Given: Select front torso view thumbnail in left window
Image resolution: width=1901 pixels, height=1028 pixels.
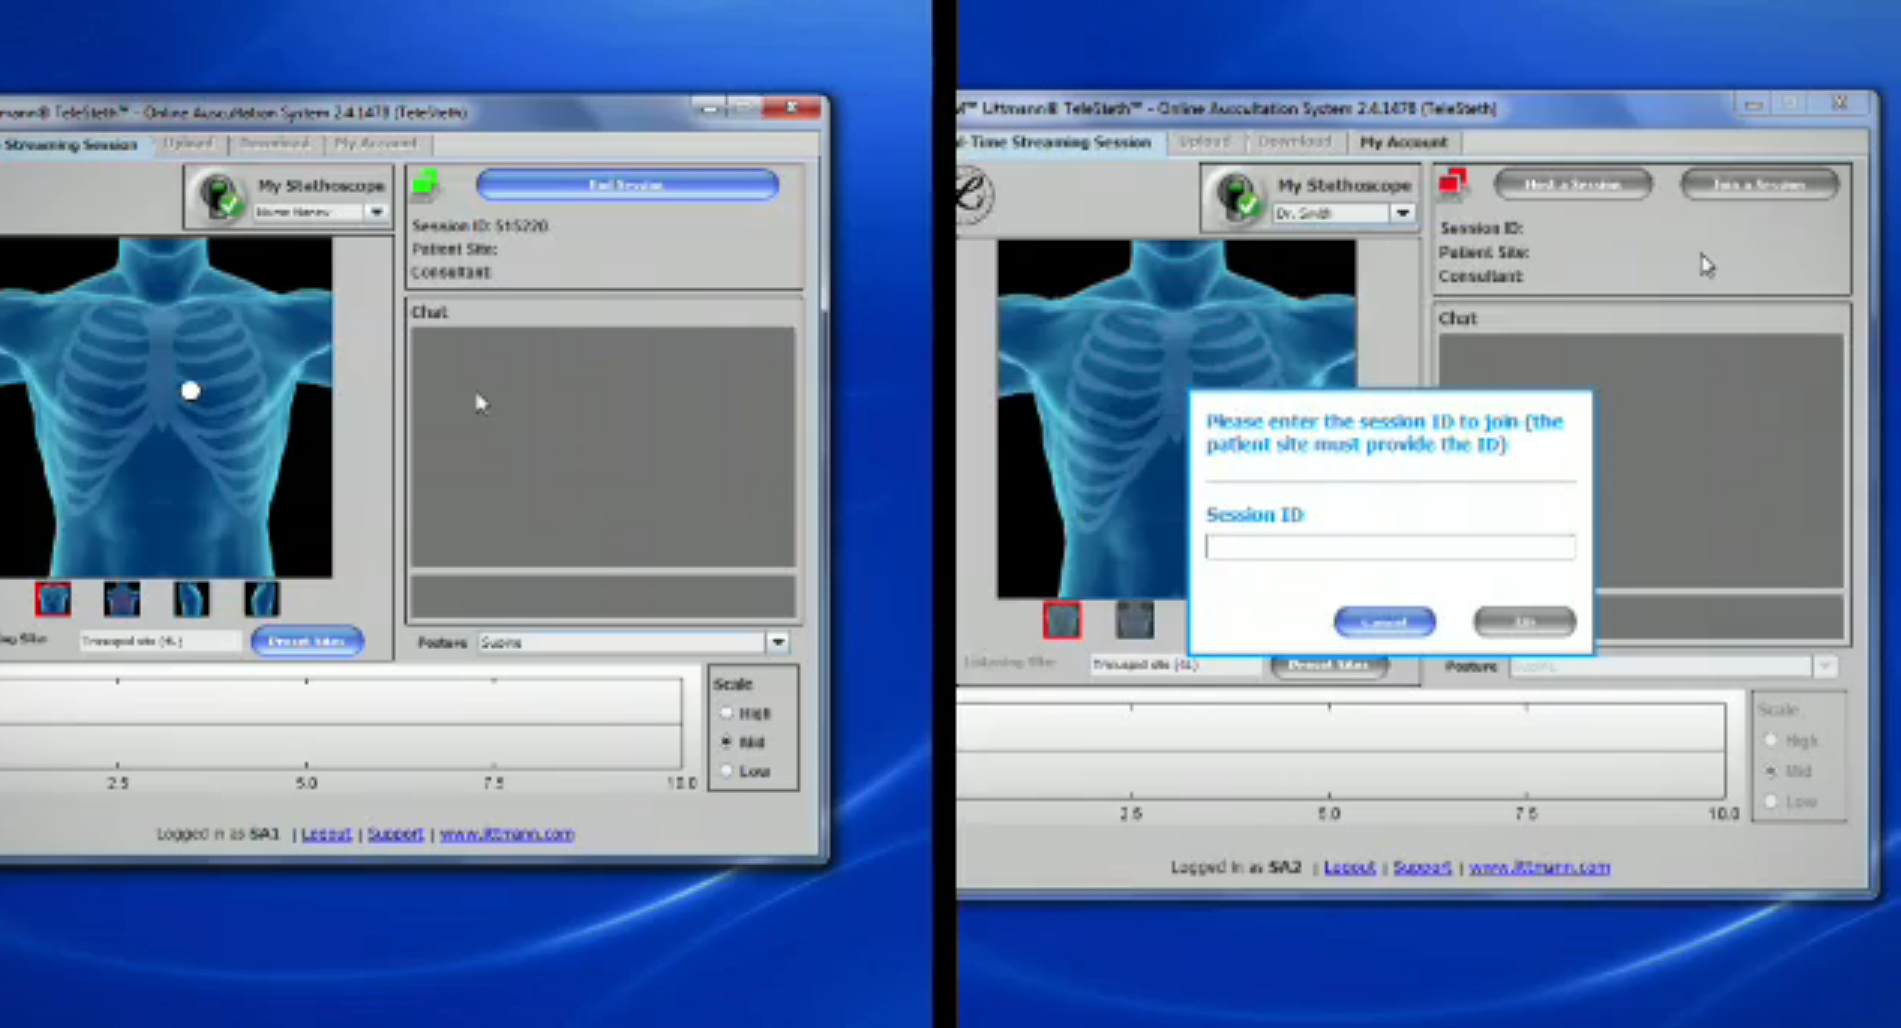Looking at the screenshot, I should [53, 599].
